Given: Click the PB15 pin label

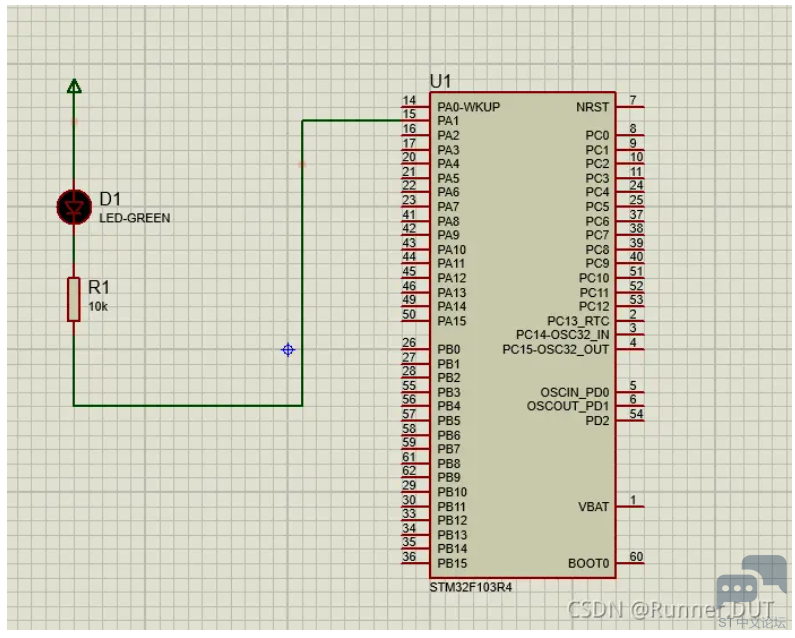Looking at the screenshot, I should click(452, 563).
